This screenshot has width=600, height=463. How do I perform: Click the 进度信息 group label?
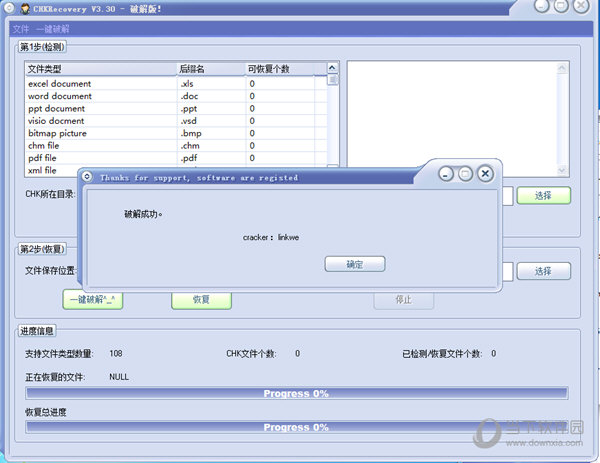37,331
